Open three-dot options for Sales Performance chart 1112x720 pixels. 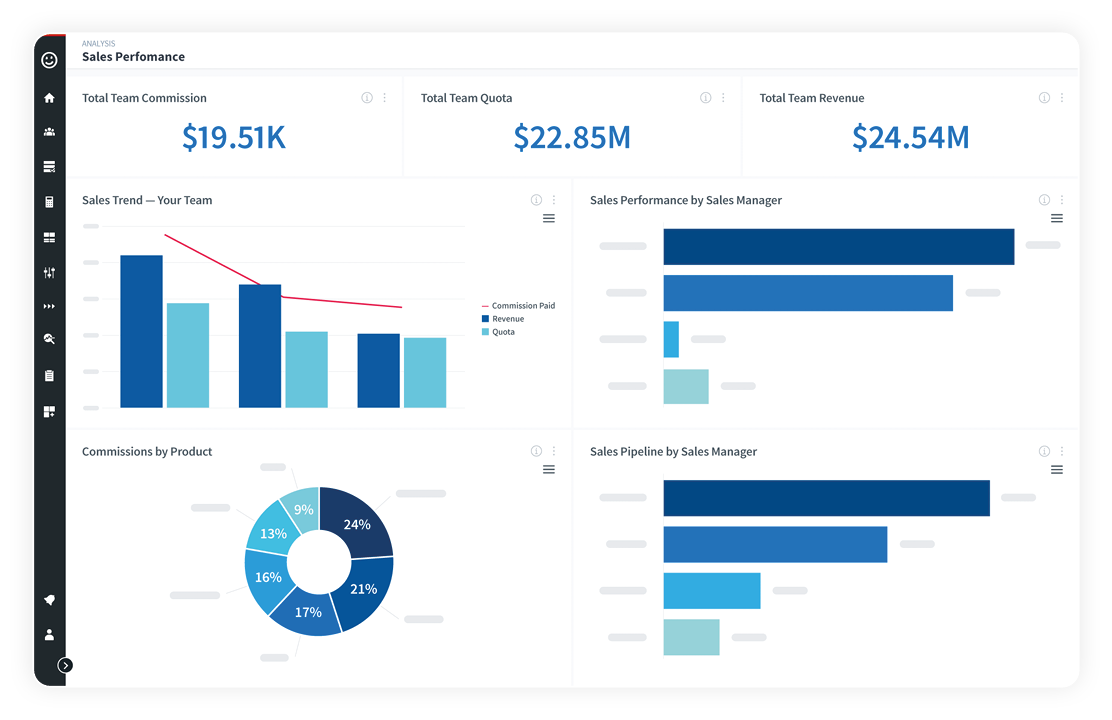click(1062, 200)
